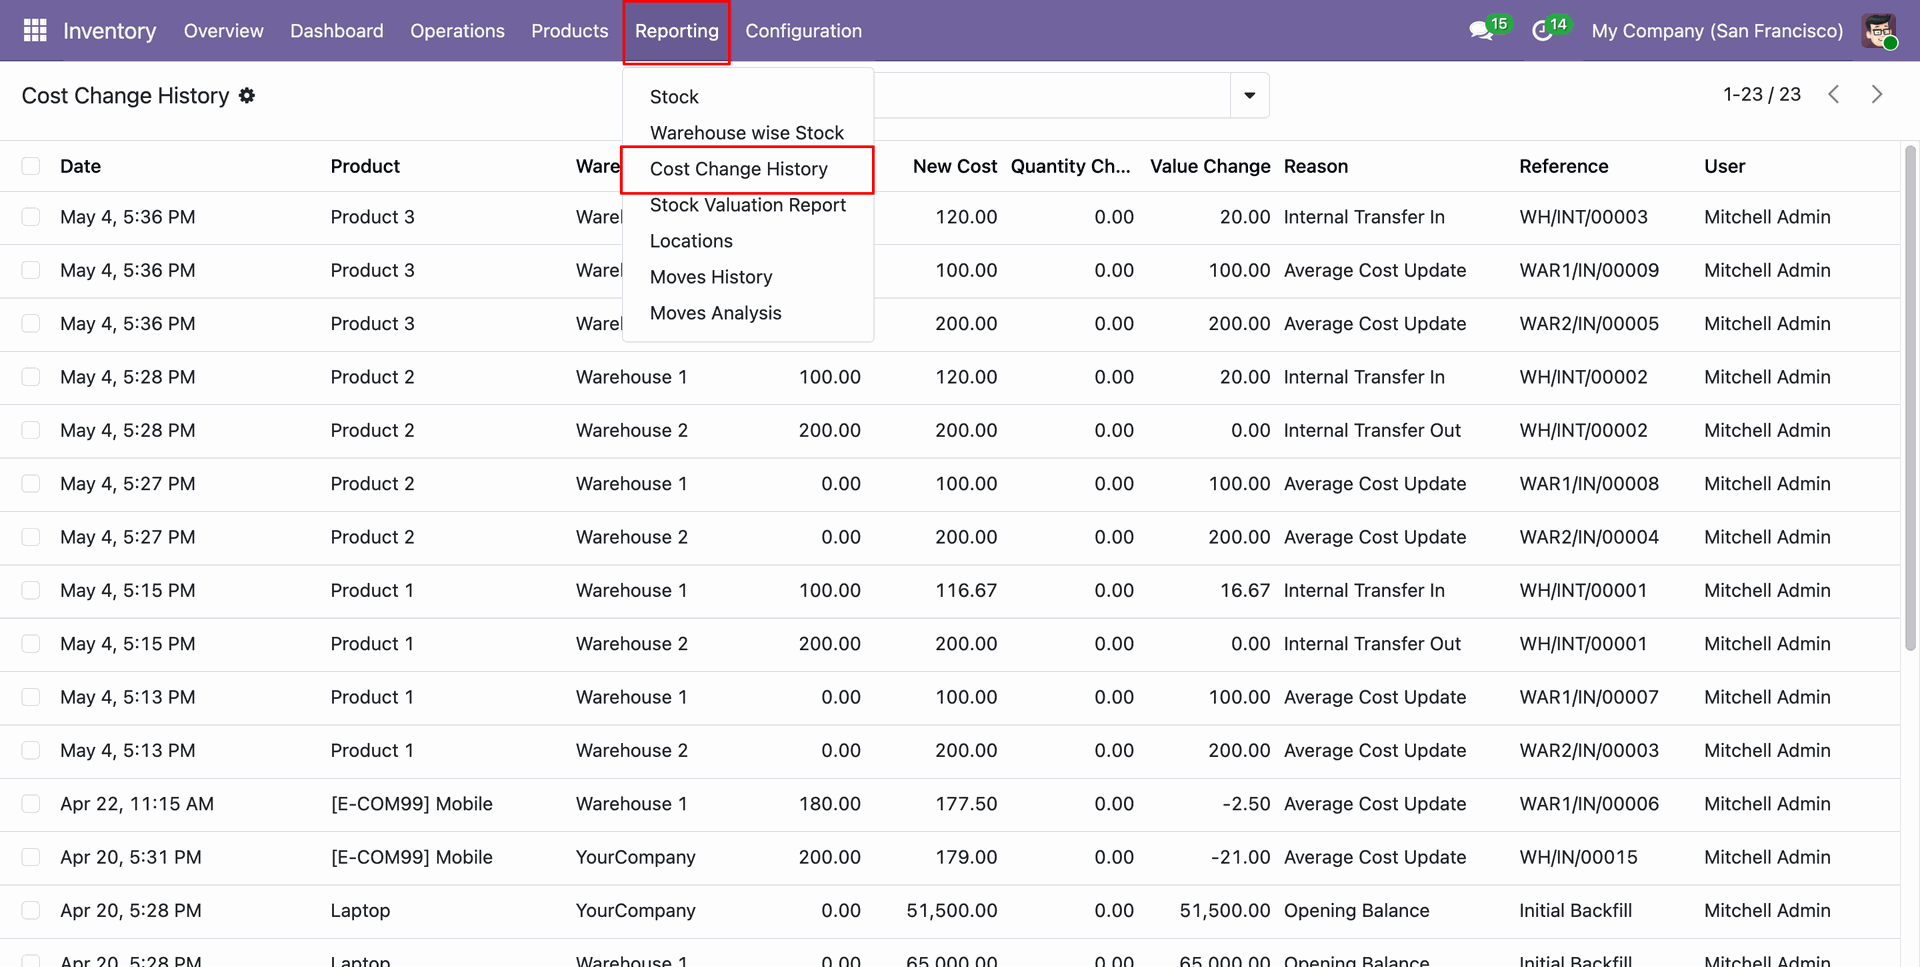Open the search options dropdown arrow
The width and height of the screenshot is (1920, 967).
[x=1249, y=95]
